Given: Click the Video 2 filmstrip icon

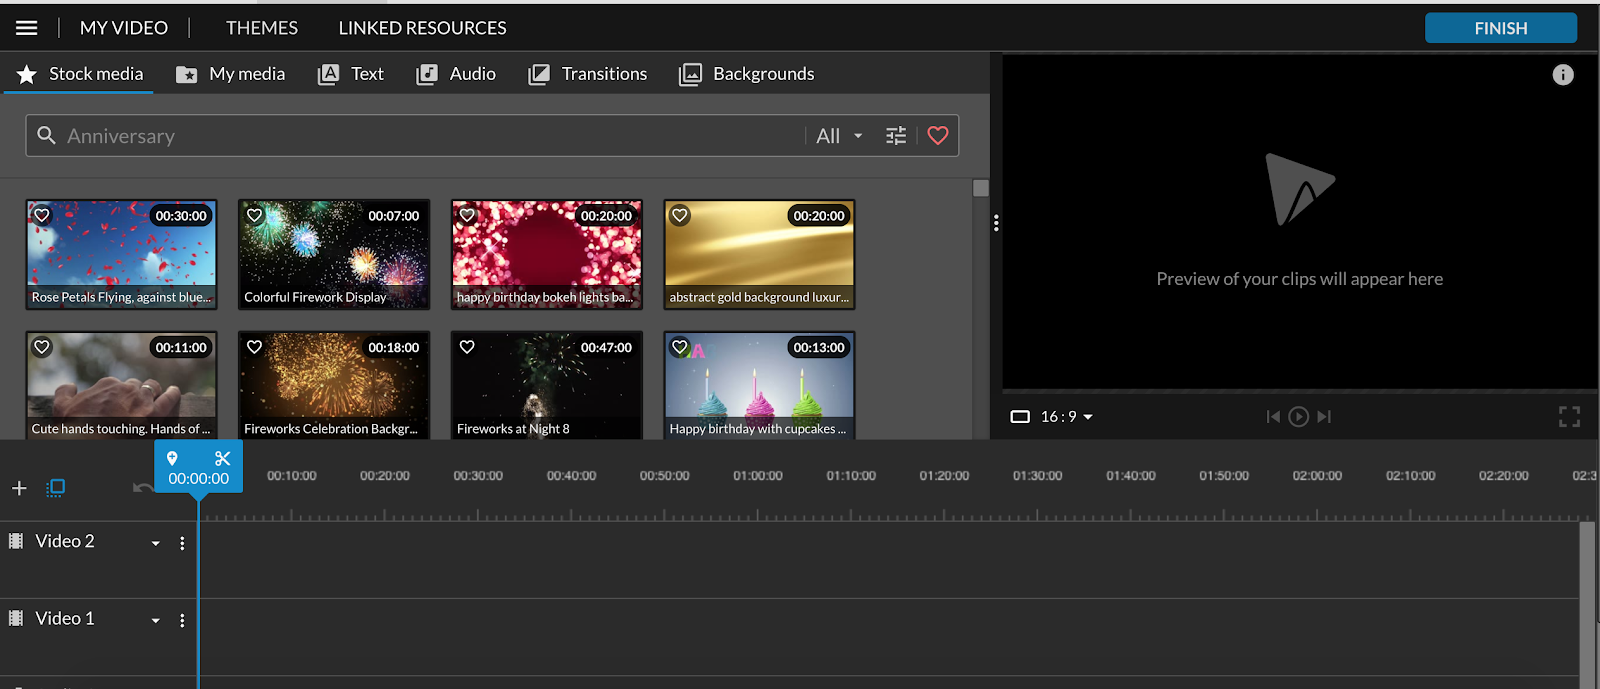Looking at the screenshot, I should pos(16,541).
